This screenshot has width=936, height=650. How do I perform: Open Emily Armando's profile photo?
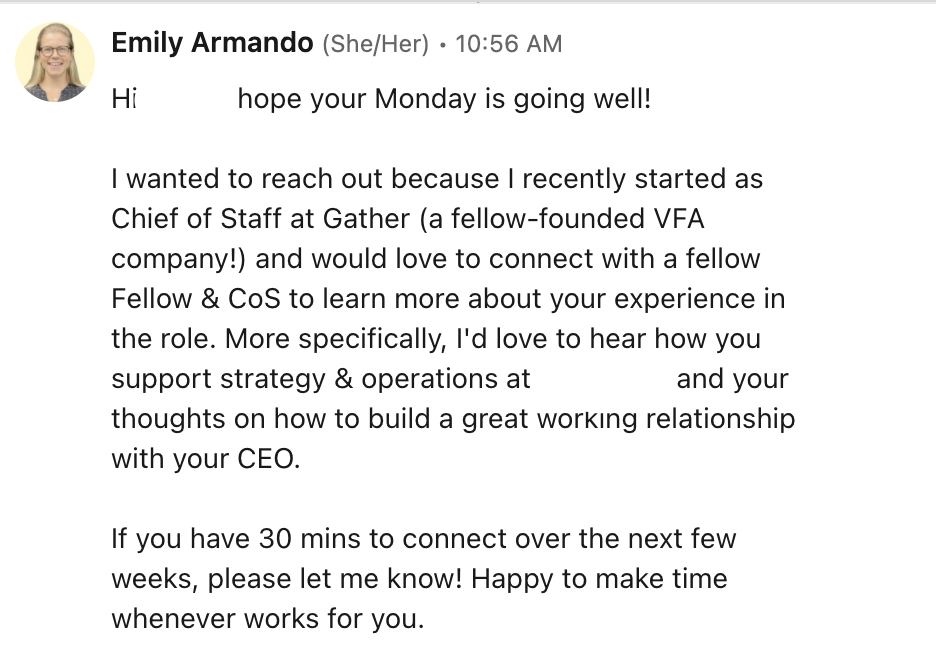click(x=55, y=62)
